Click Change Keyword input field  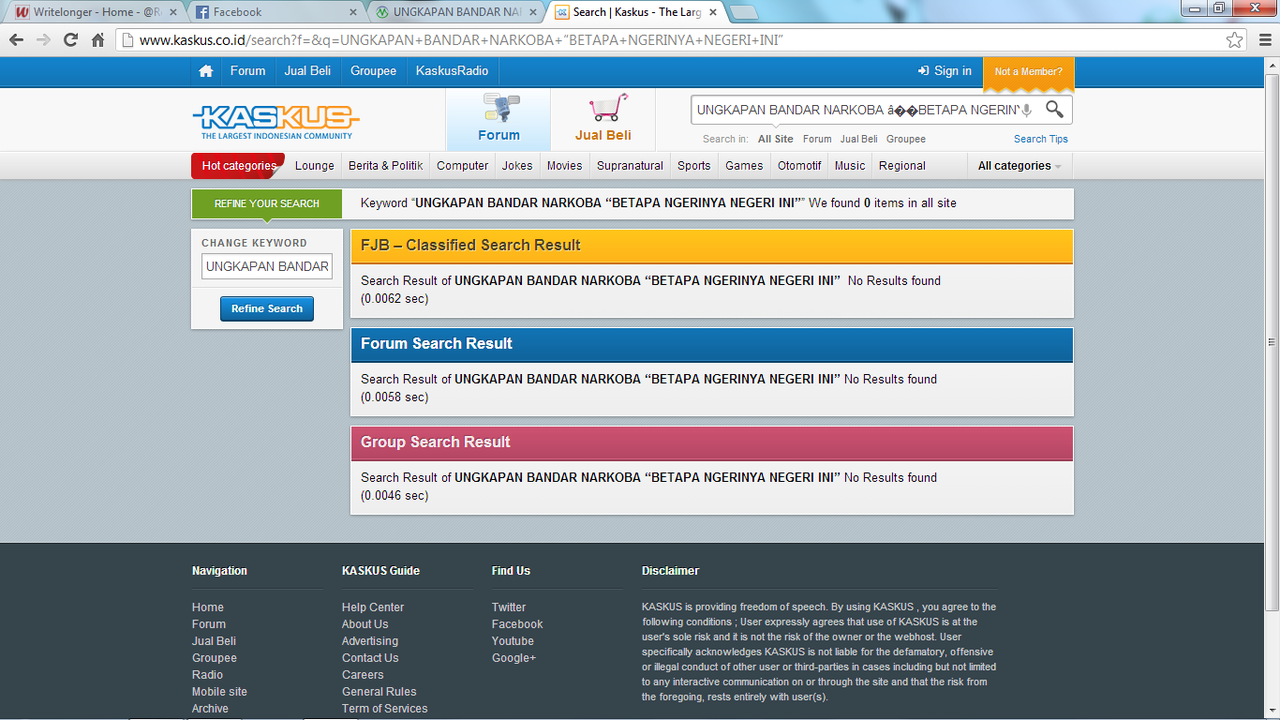point(267,266)
